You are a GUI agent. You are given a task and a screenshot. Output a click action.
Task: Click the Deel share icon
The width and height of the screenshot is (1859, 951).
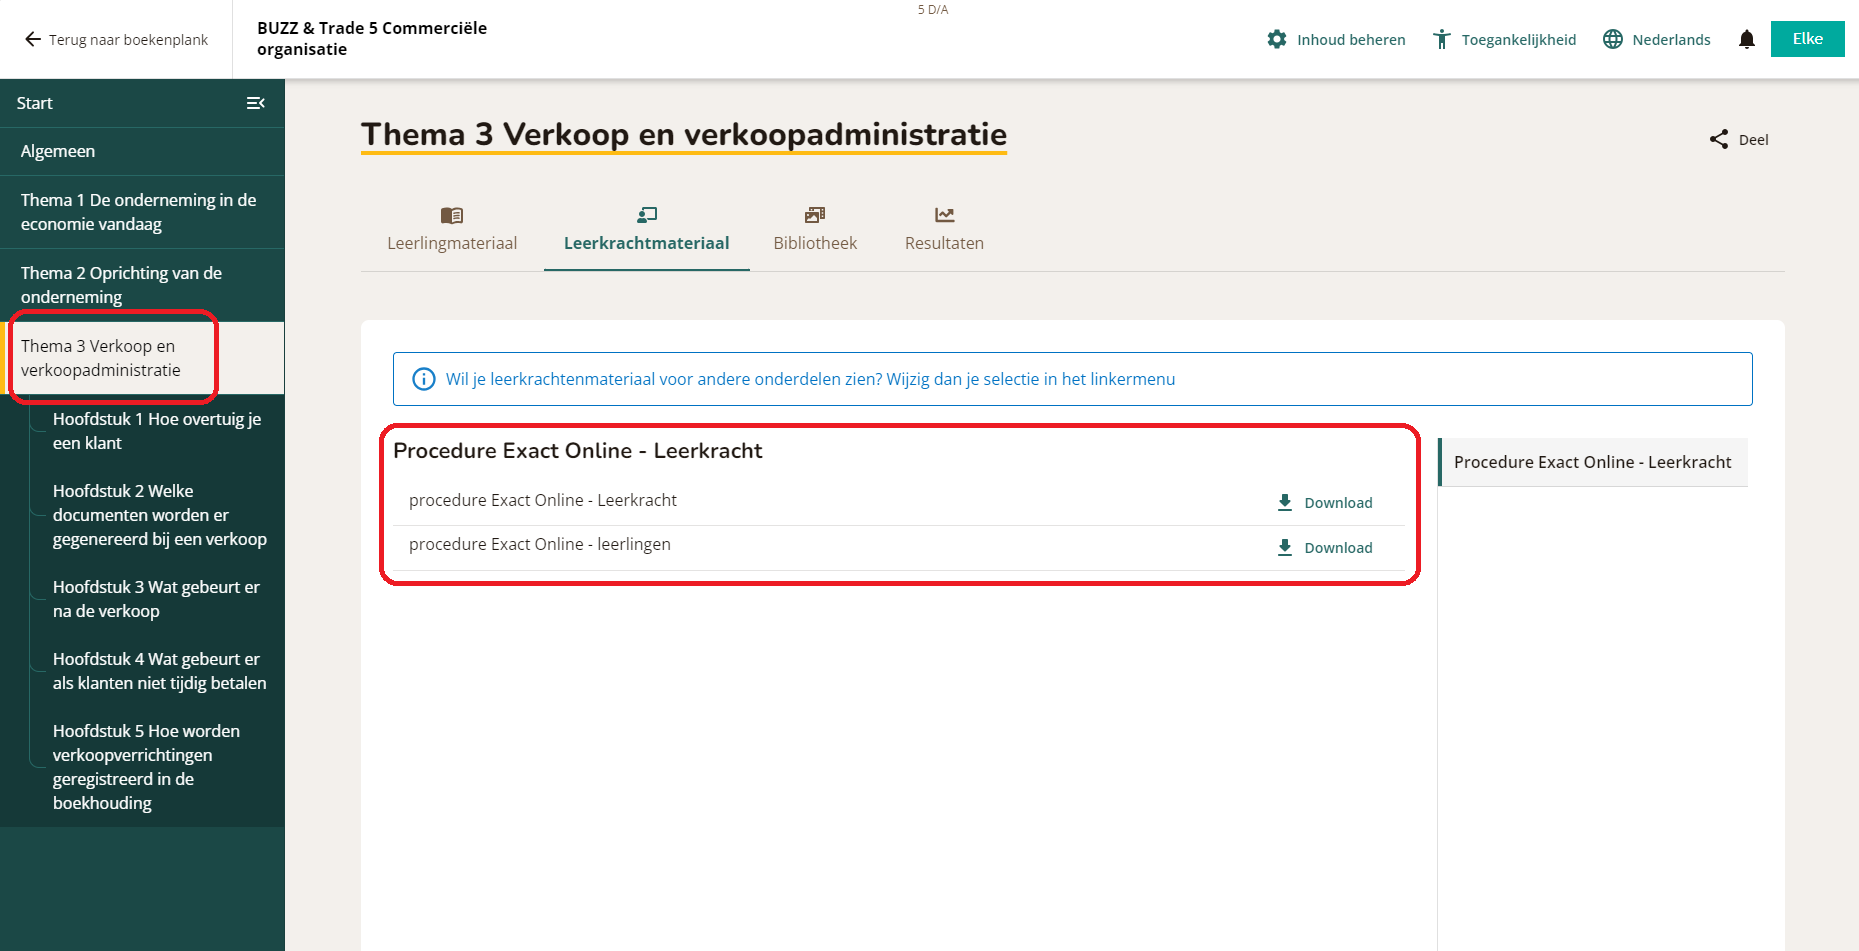[x=1719, y=139]
